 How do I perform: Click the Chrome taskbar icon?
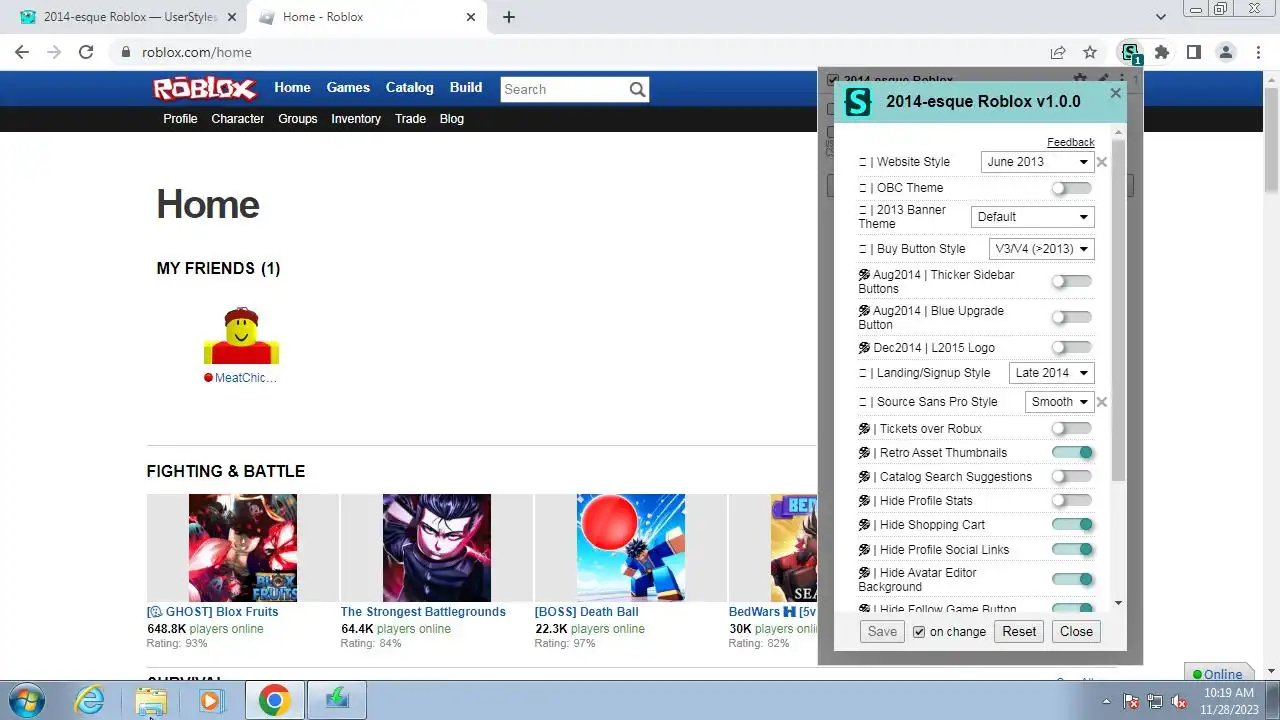(x=274, y=700)
